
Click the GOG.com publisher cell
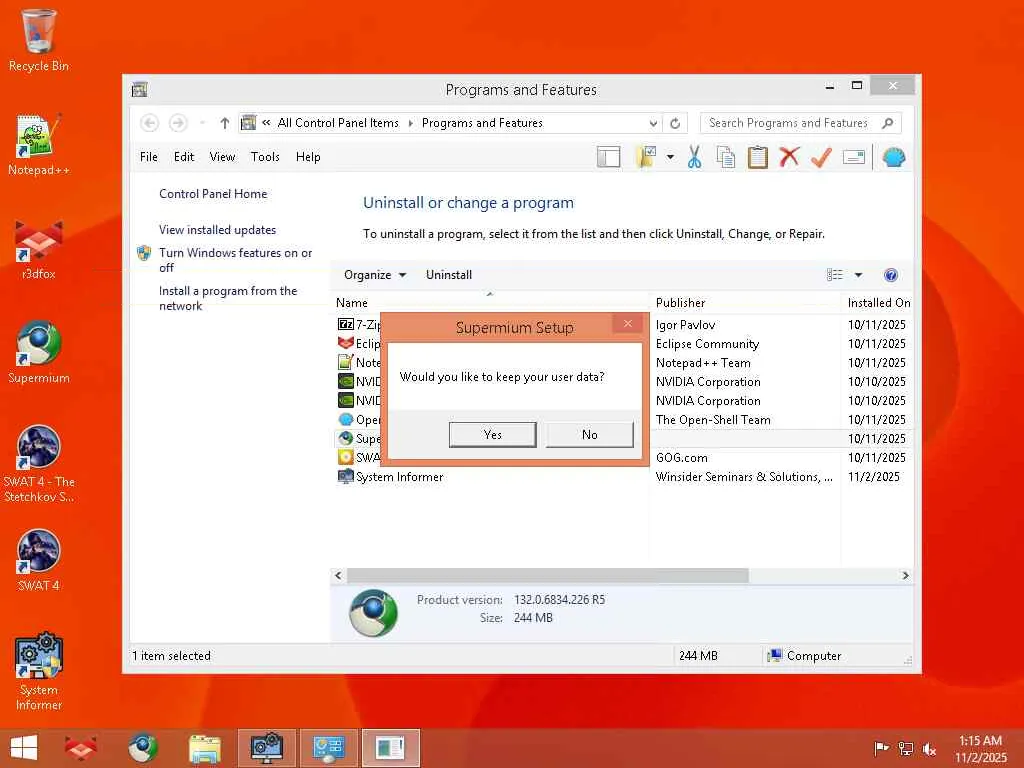point(681,458)
